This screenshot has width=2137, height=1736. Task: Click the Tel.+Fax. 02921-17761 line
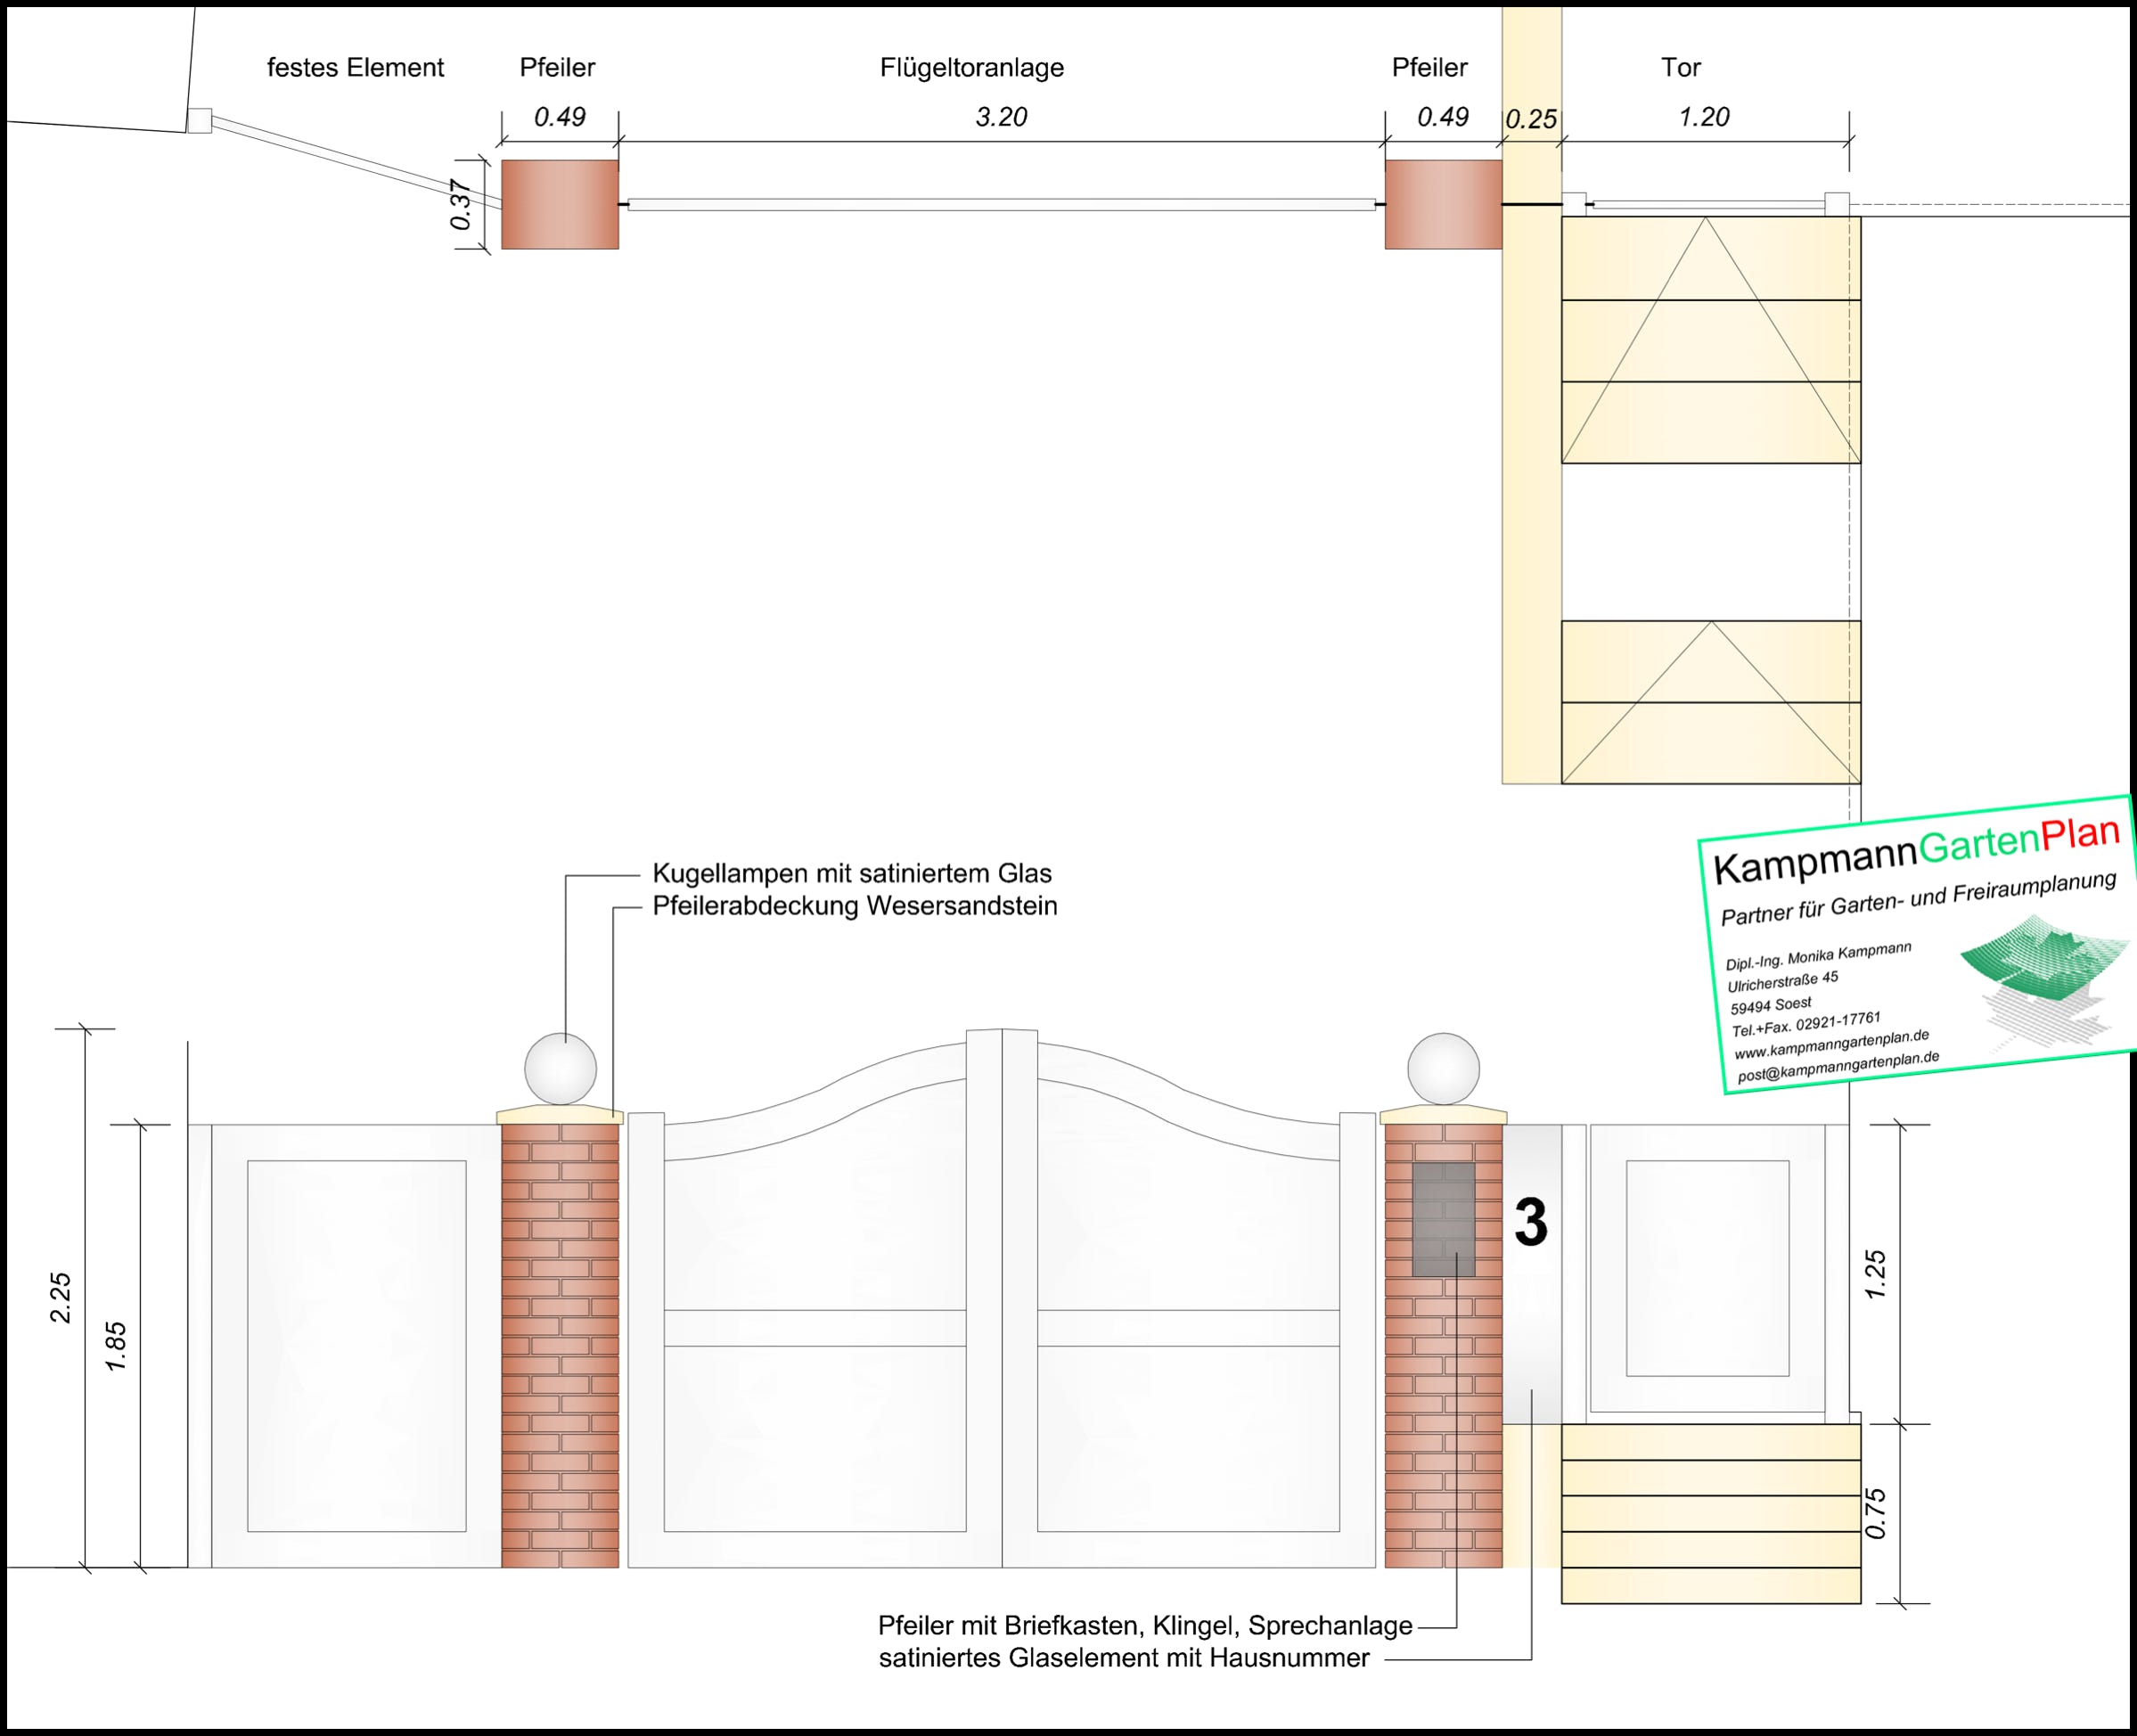(1806, 1024)
